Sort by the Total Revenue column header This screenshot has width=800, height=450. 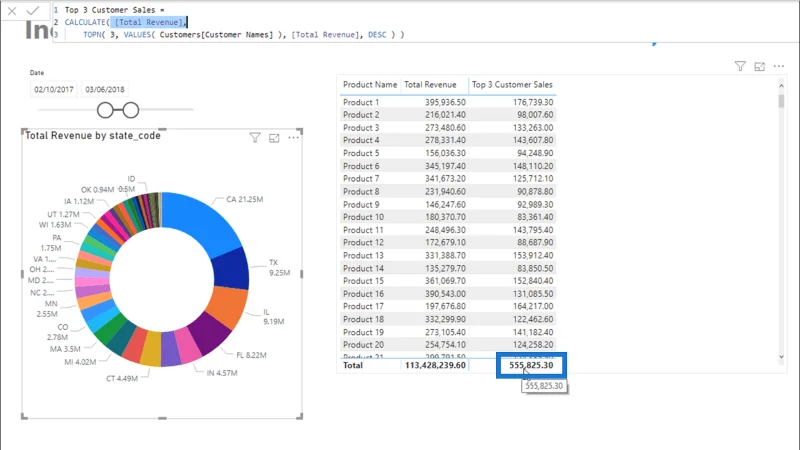tap(430, 85)
